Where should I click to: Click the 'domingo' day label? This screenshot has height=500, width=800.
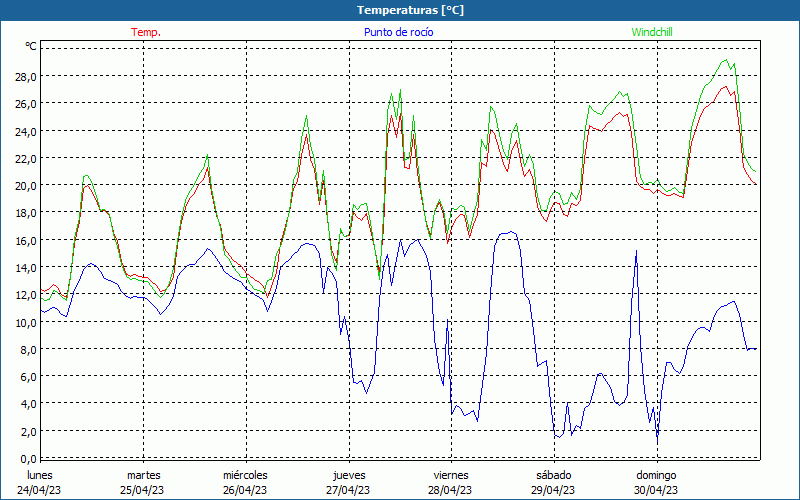(x=656, y=475)
